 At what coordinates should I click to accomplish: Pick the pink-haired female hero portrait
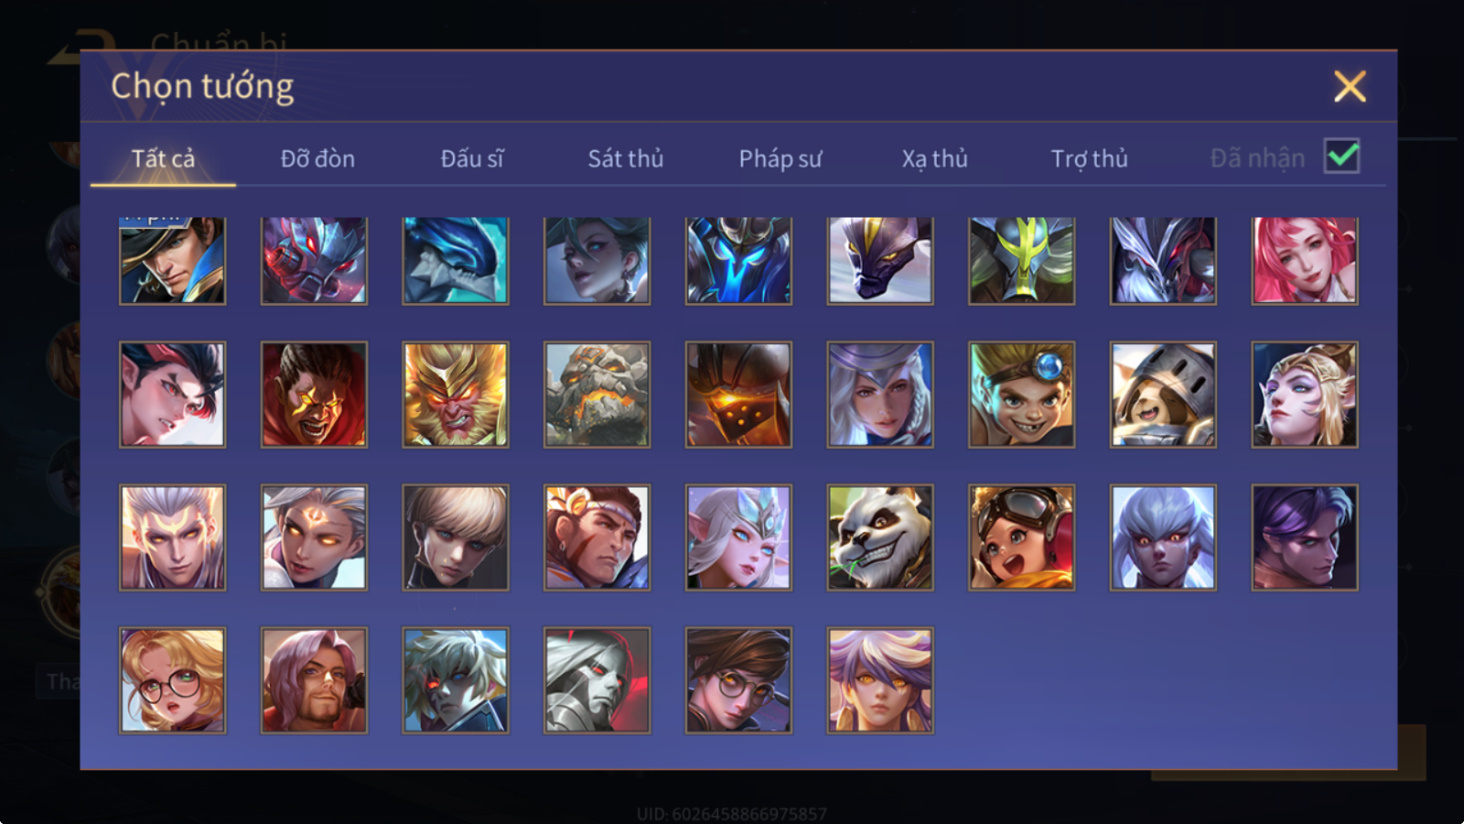1305,260
